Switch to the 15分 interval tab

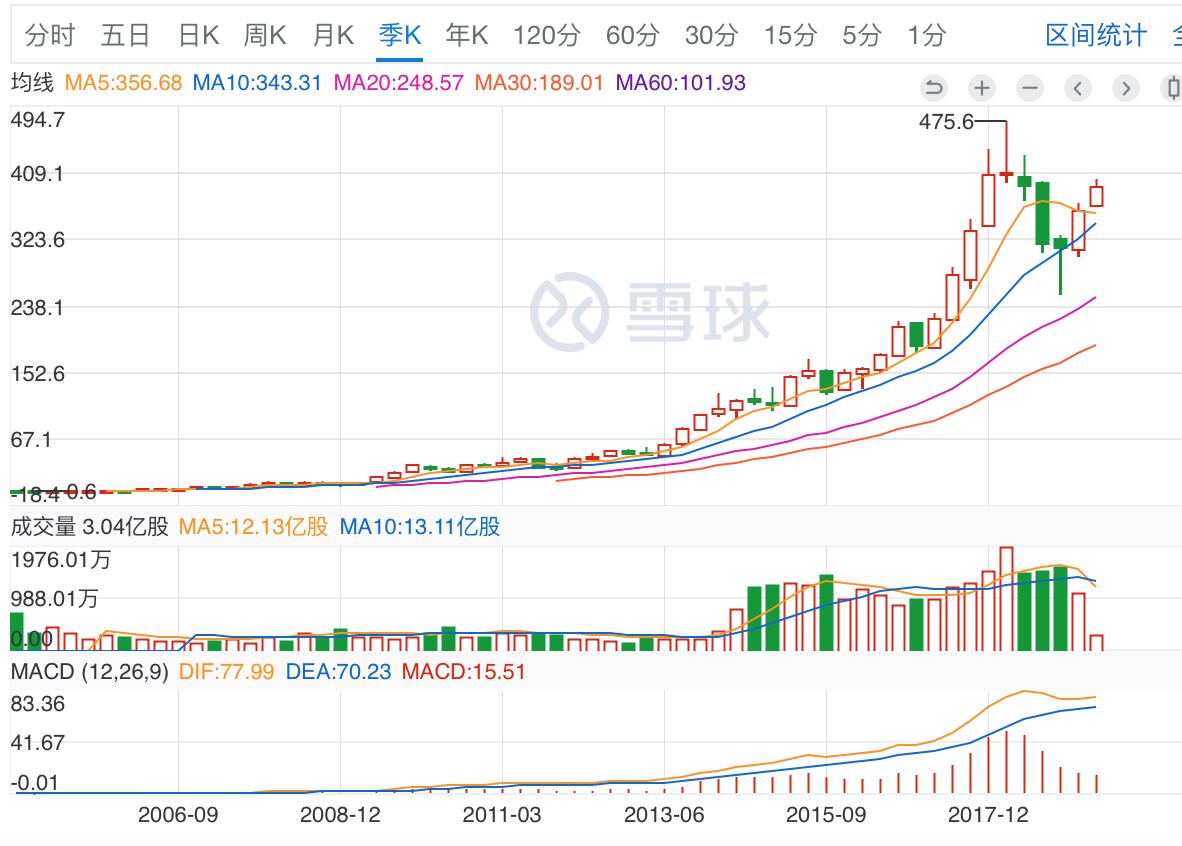790,35
